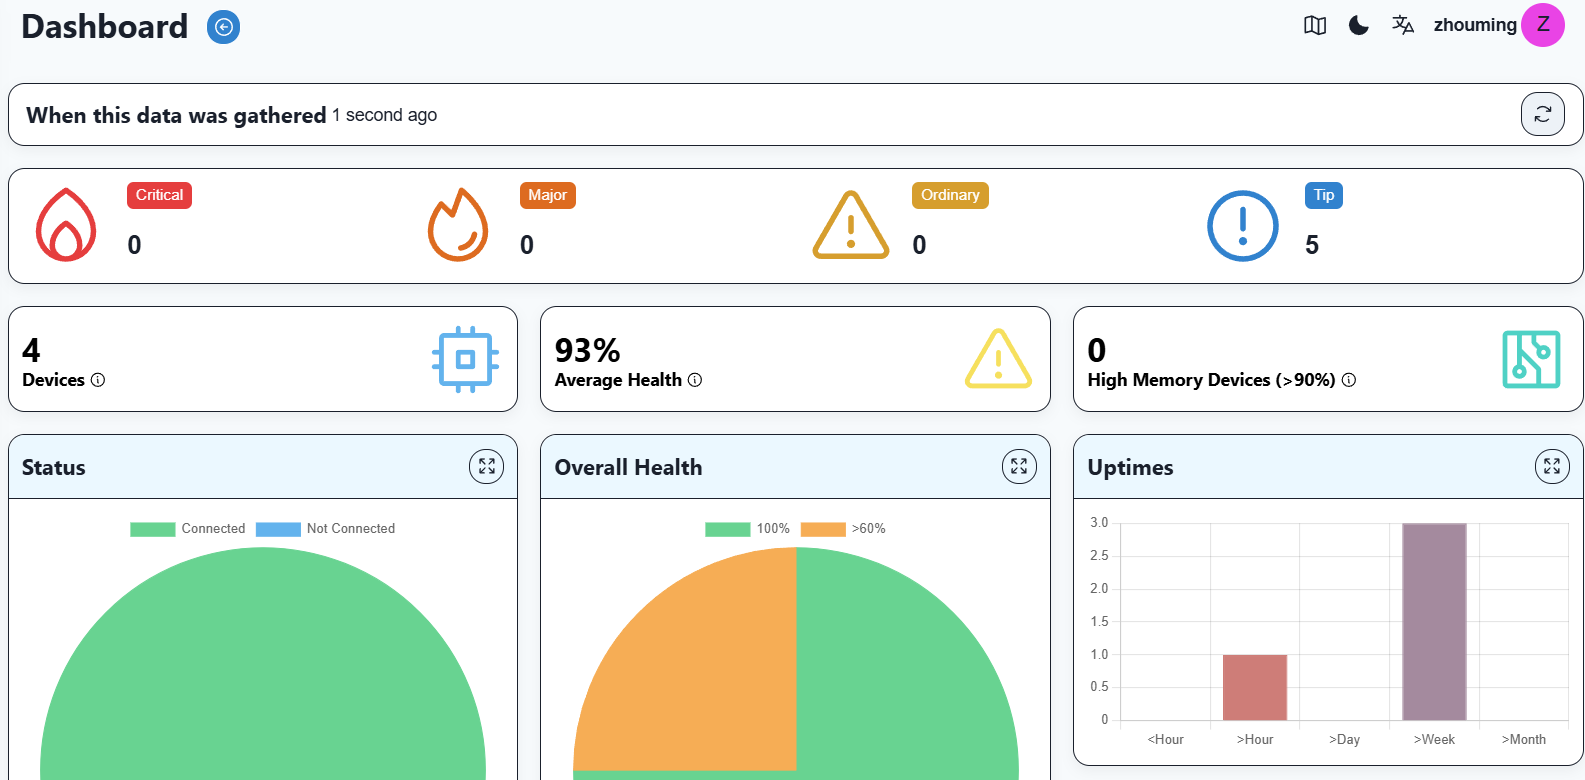
Task: Click the >Month axis label
Action: (x=1523, y=740)
